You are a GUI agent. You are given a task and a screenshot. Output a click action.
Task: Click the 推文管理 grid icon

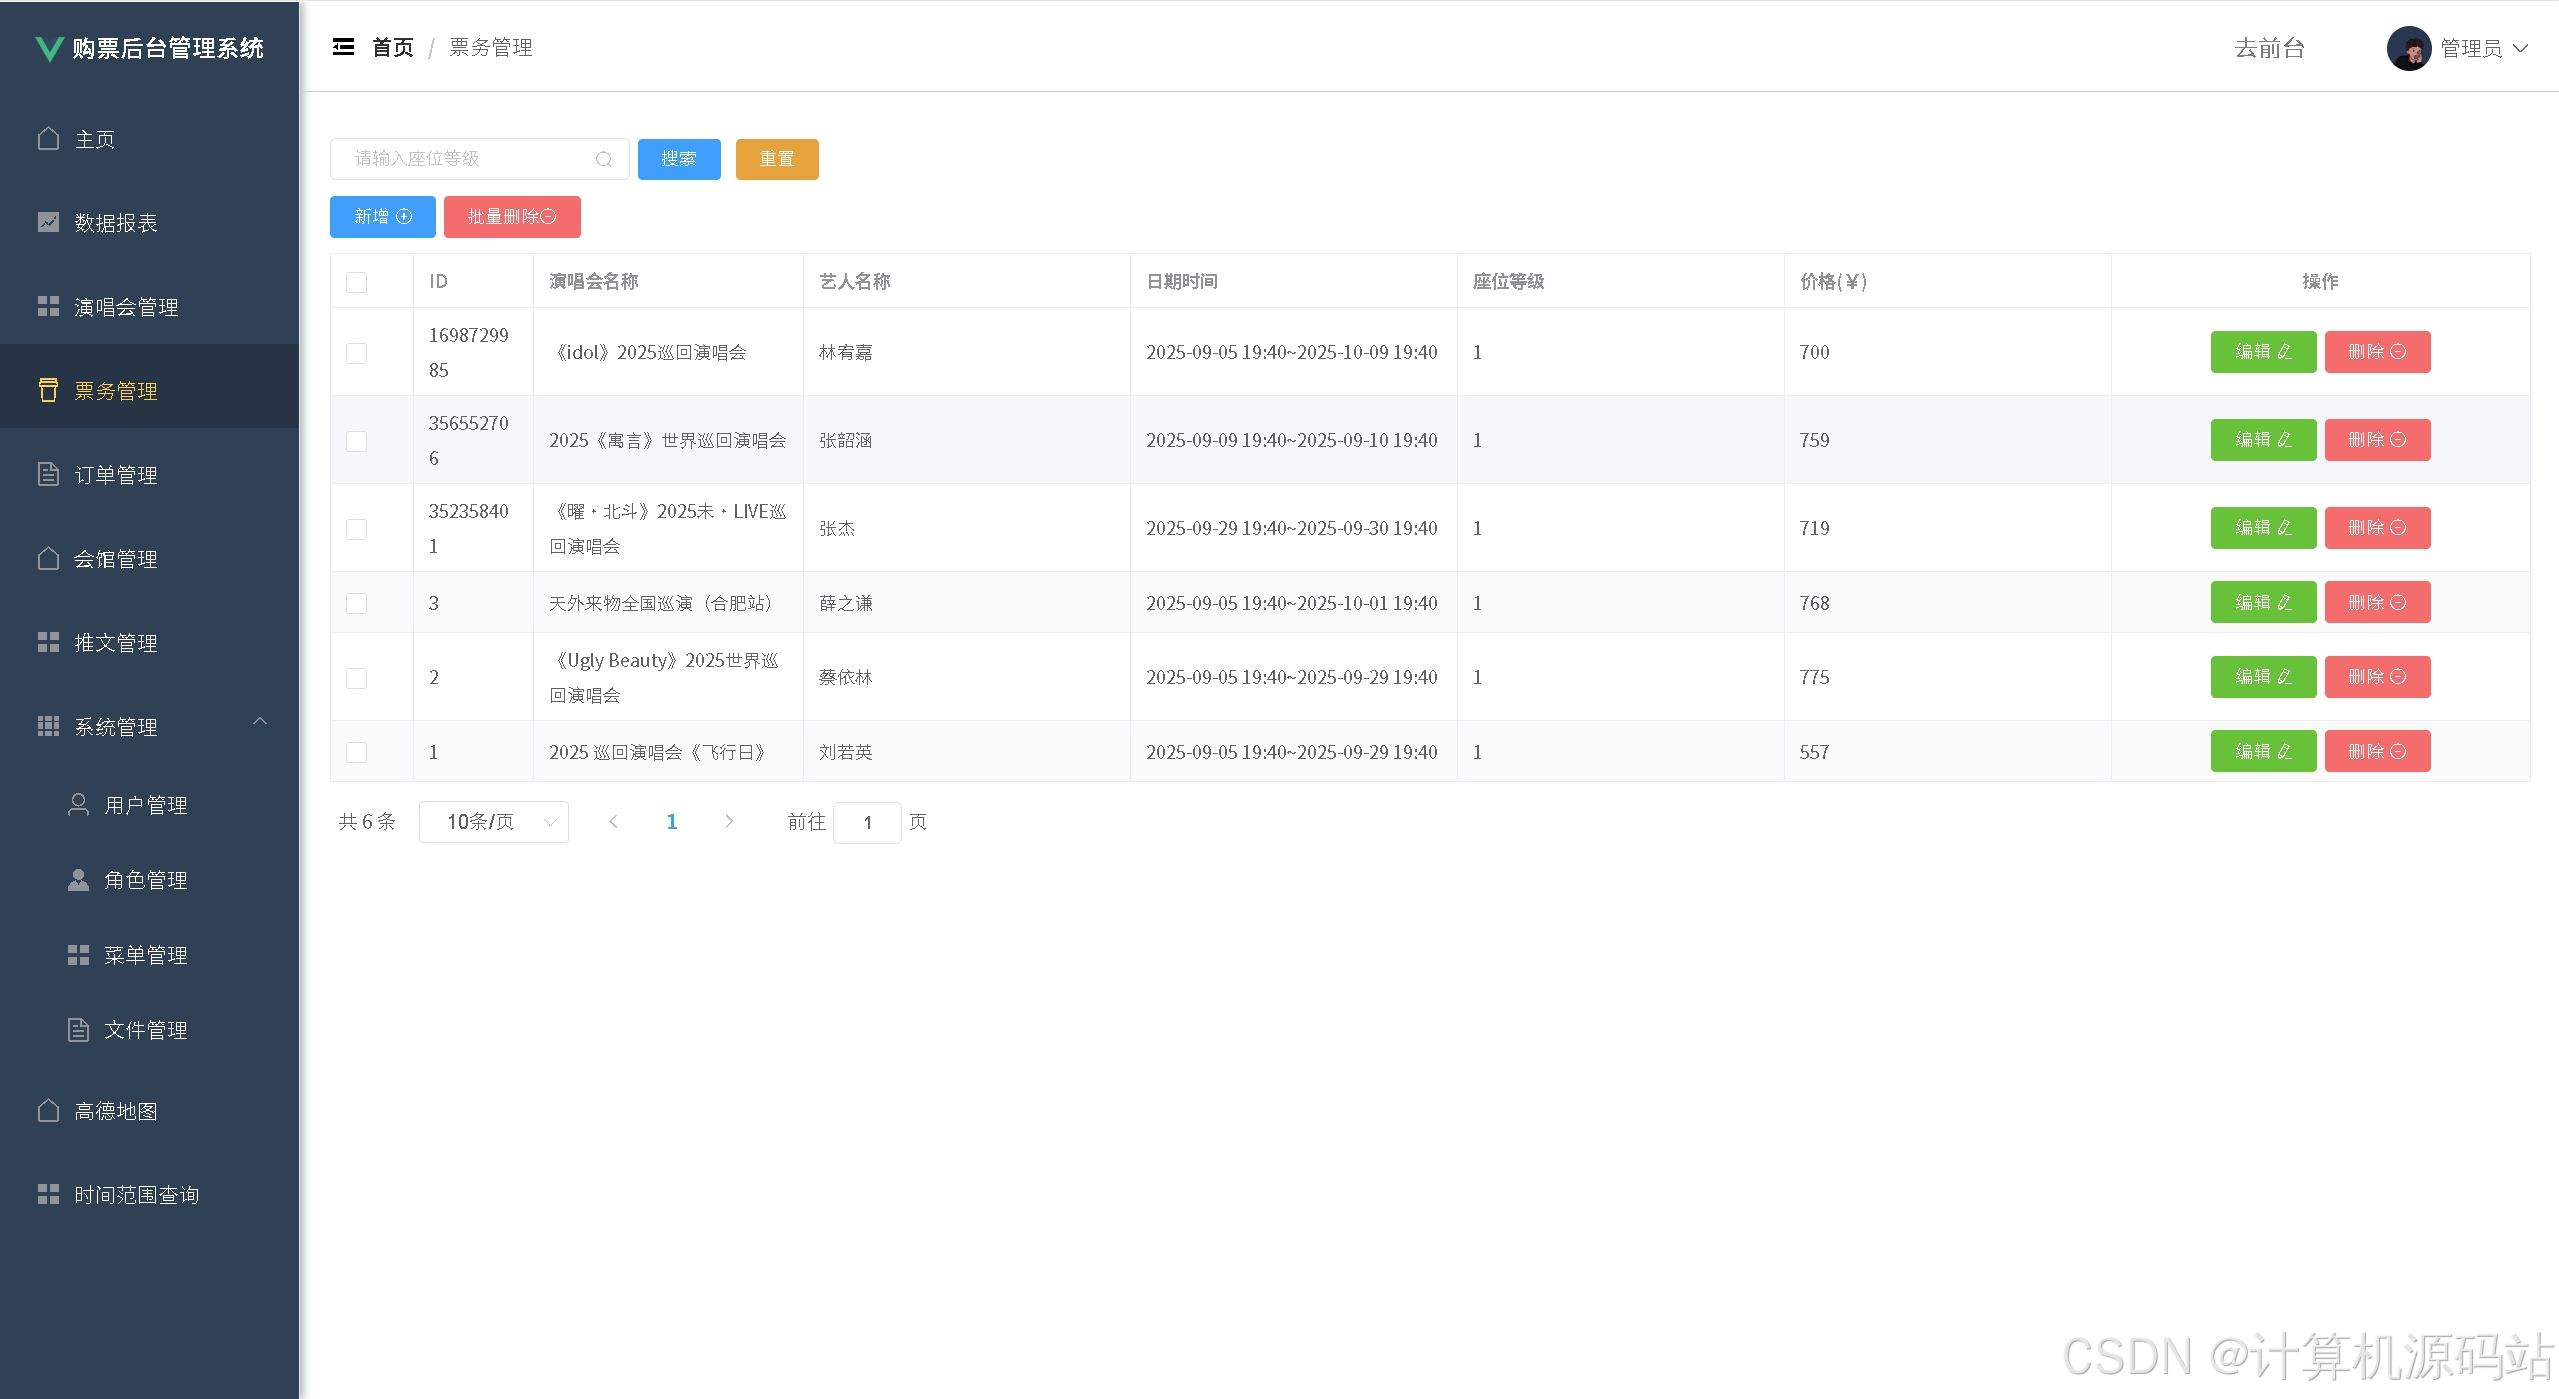[x=48, y=642]
